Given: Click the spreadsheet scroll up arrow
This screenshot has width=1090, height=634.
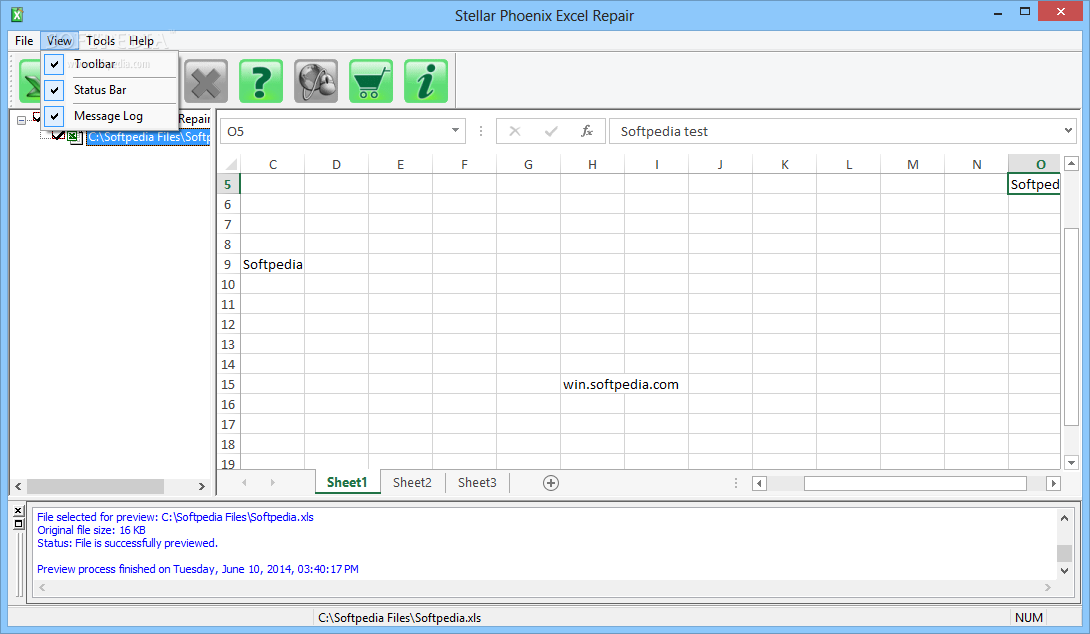Looking at the screenshot, I should 1071,164.
